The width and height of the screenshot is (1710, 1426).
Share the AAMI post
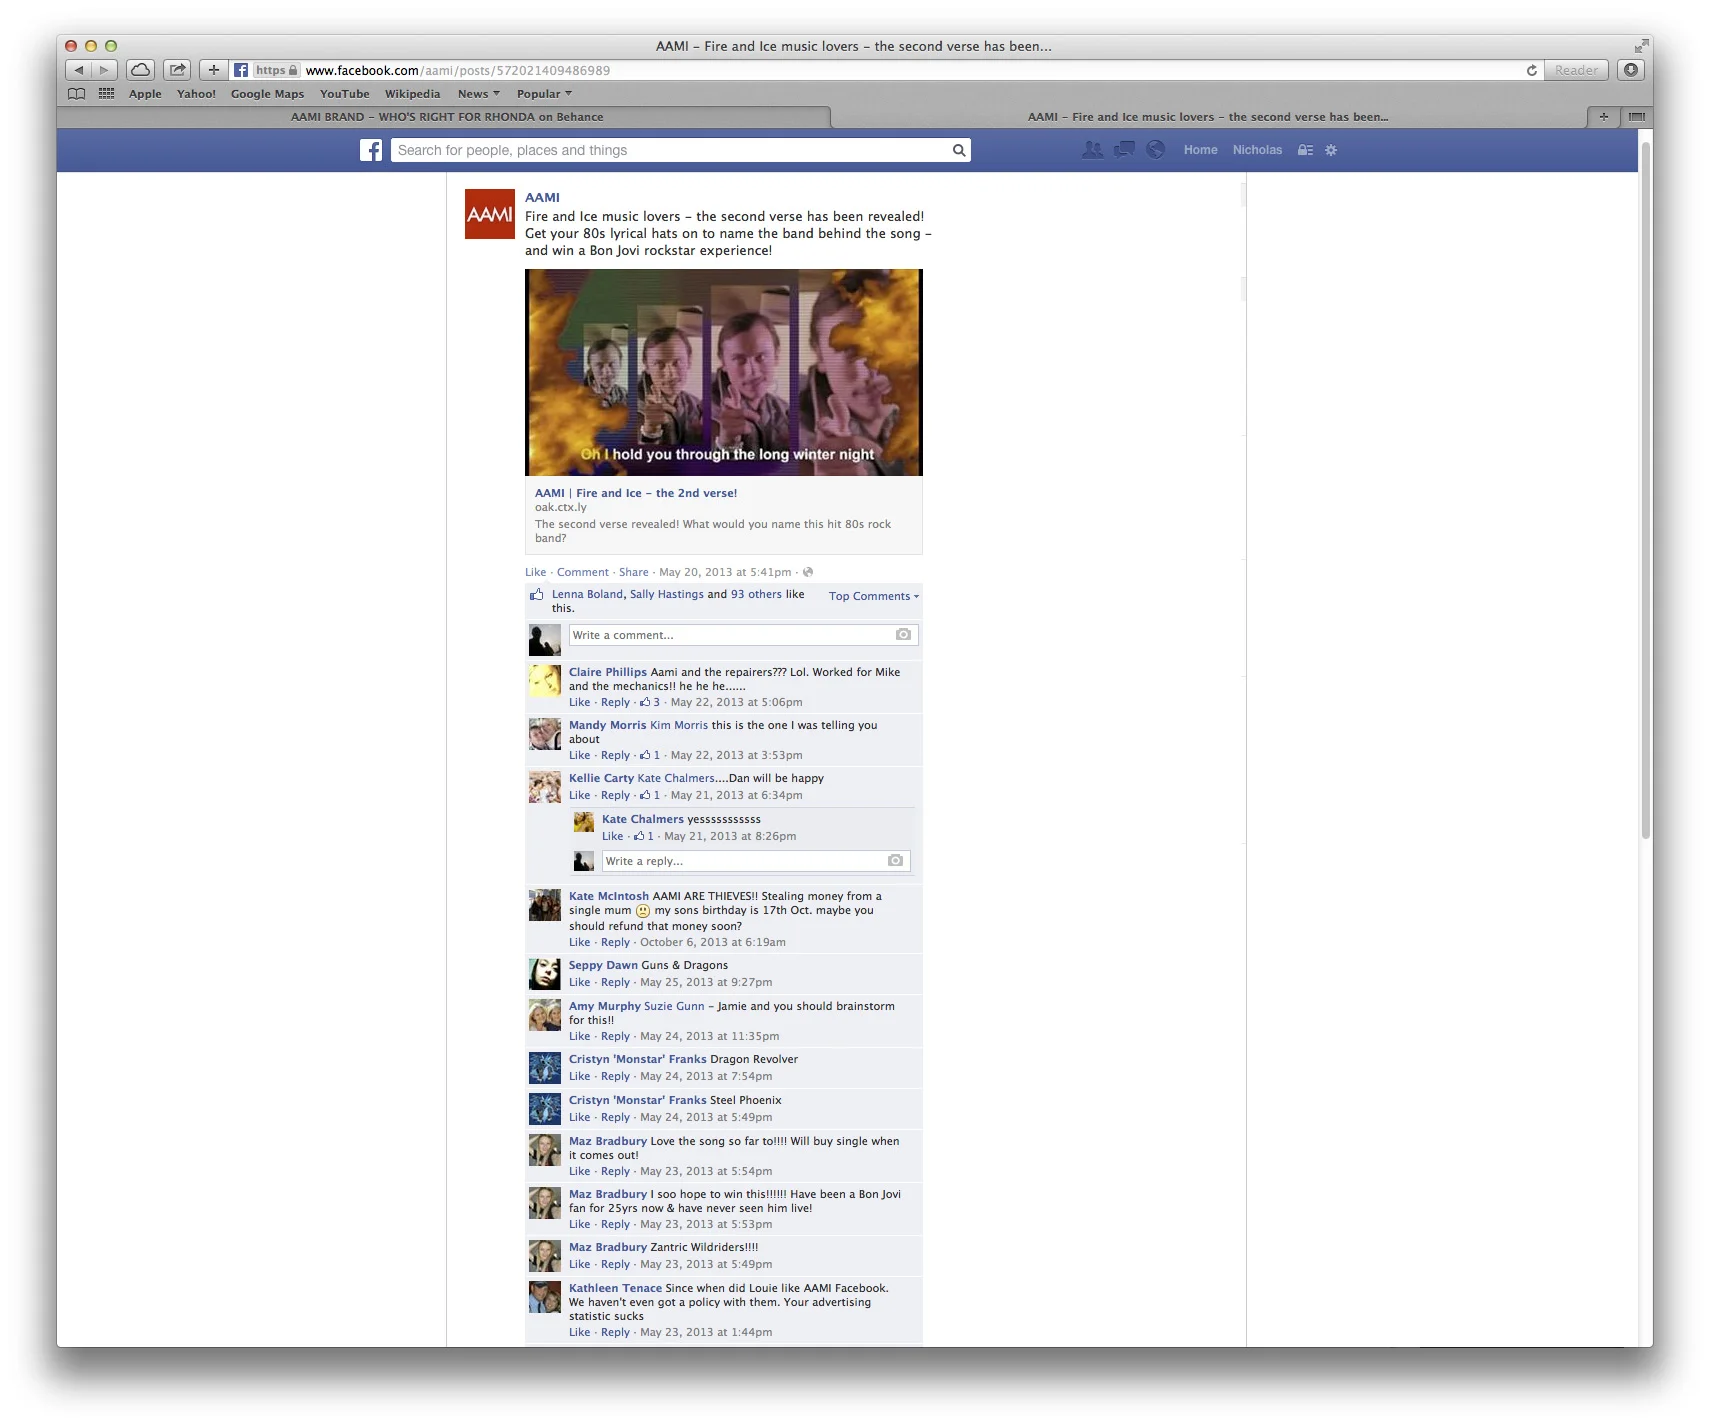pos(634,572)
